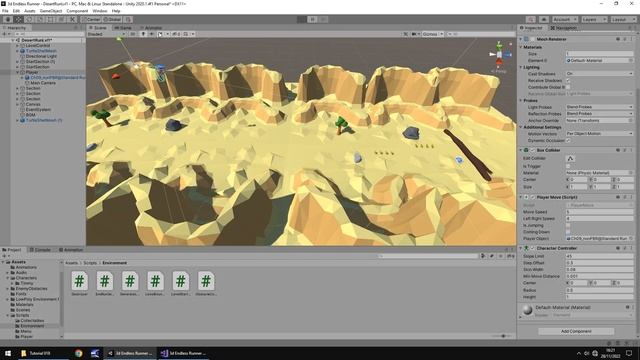
Task: Open Motion Vectors dropdown
Action: coord(599,133)
